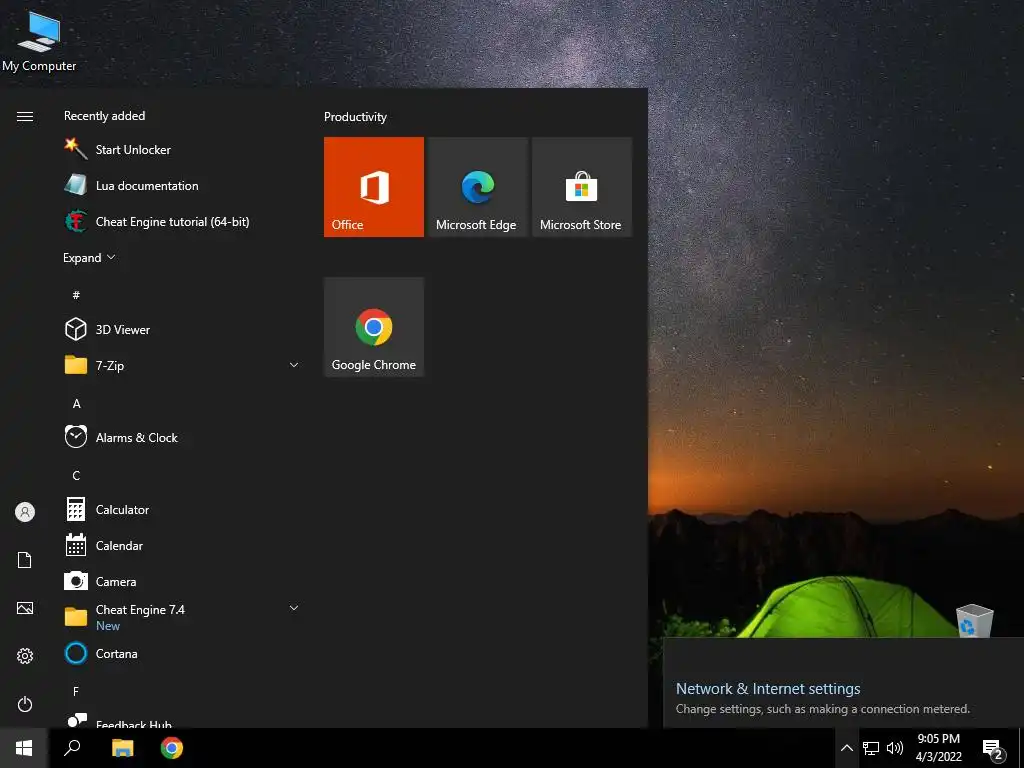The width and height of the screenshot is (1024, 768).
Task: Click the network icon in system tray
Action: 871,748
